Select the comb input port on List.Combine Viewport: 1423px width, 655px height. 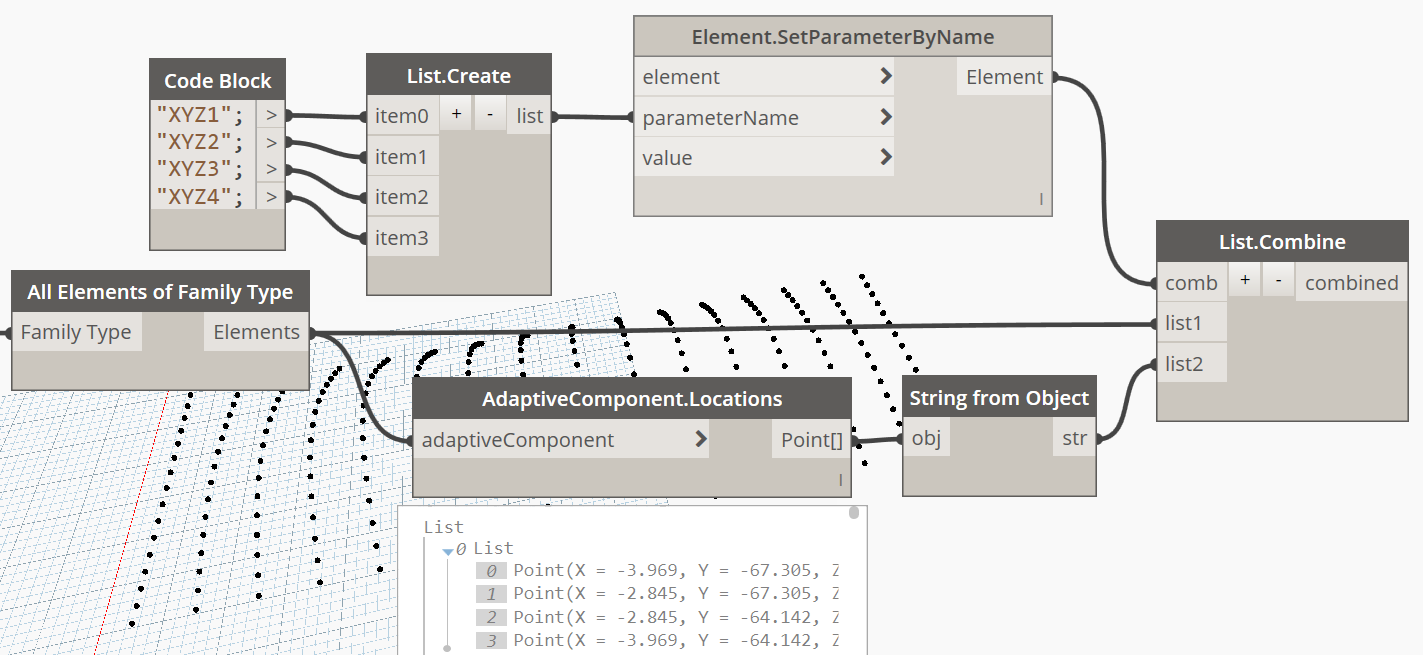pos(1191,283)
